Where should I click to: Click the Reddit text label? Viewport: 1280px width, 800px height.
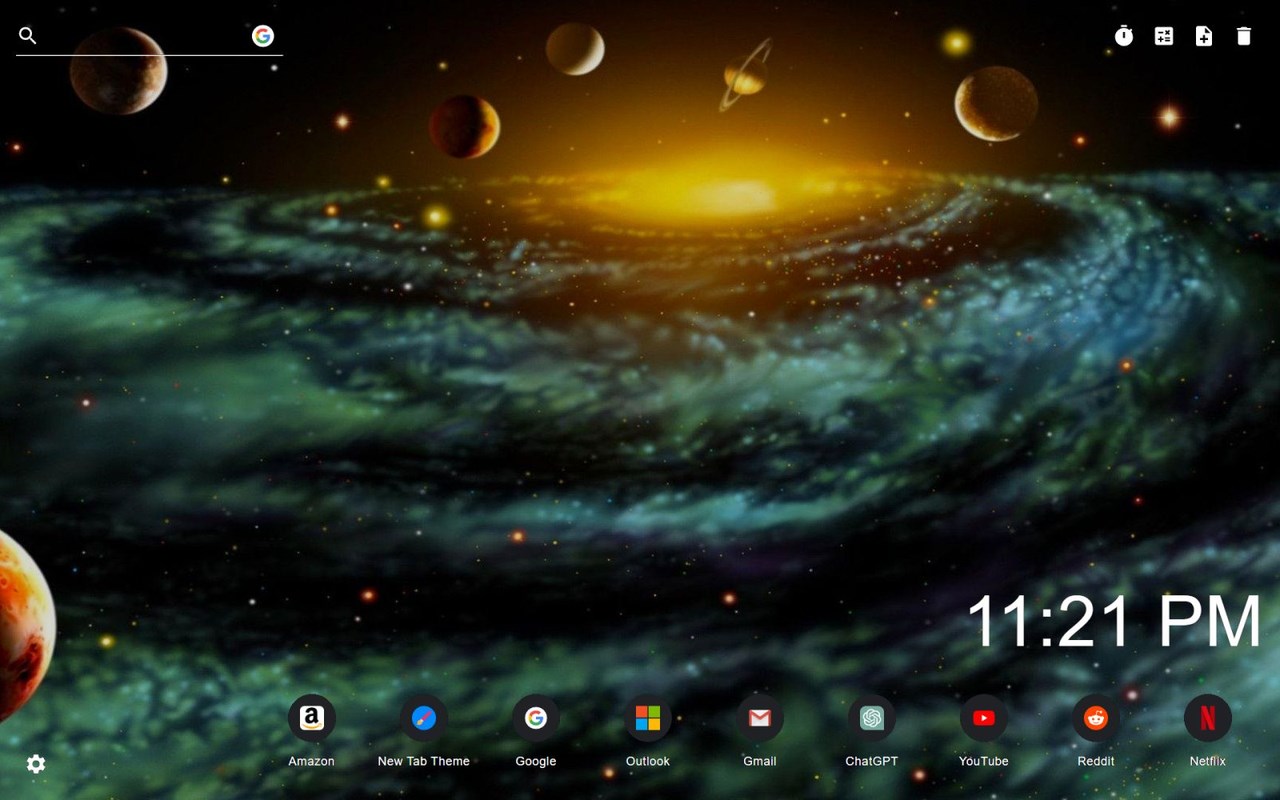(1096, 761)
